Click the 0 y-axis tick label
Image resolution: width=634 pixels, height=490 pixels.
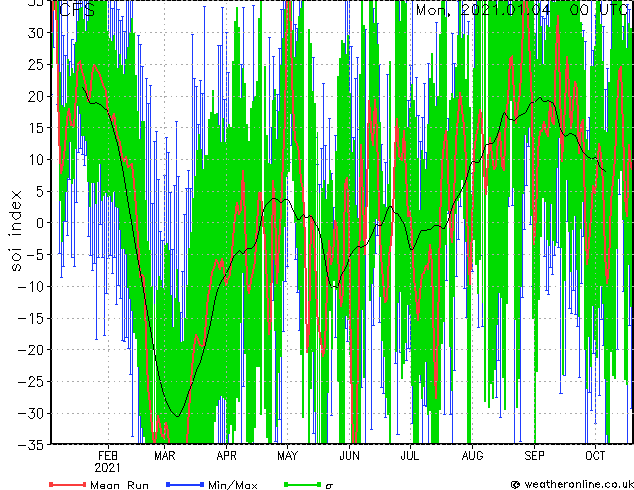coord(40,223)
